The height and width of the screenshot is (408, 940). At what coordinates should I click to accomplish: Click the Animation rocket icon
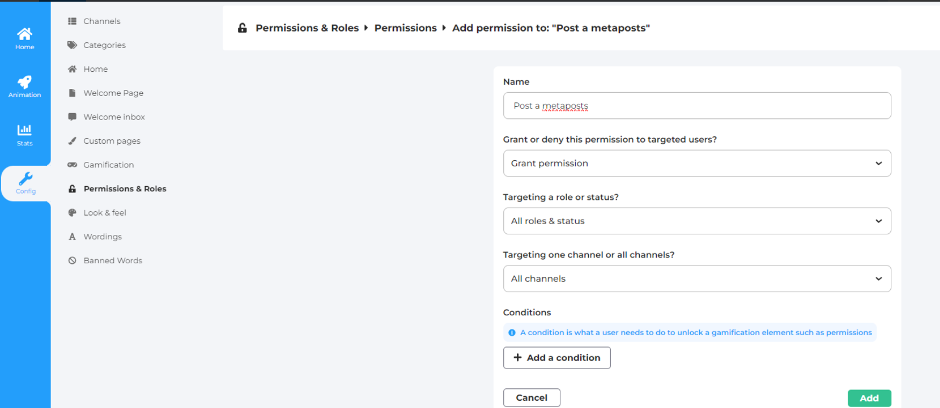25,82
